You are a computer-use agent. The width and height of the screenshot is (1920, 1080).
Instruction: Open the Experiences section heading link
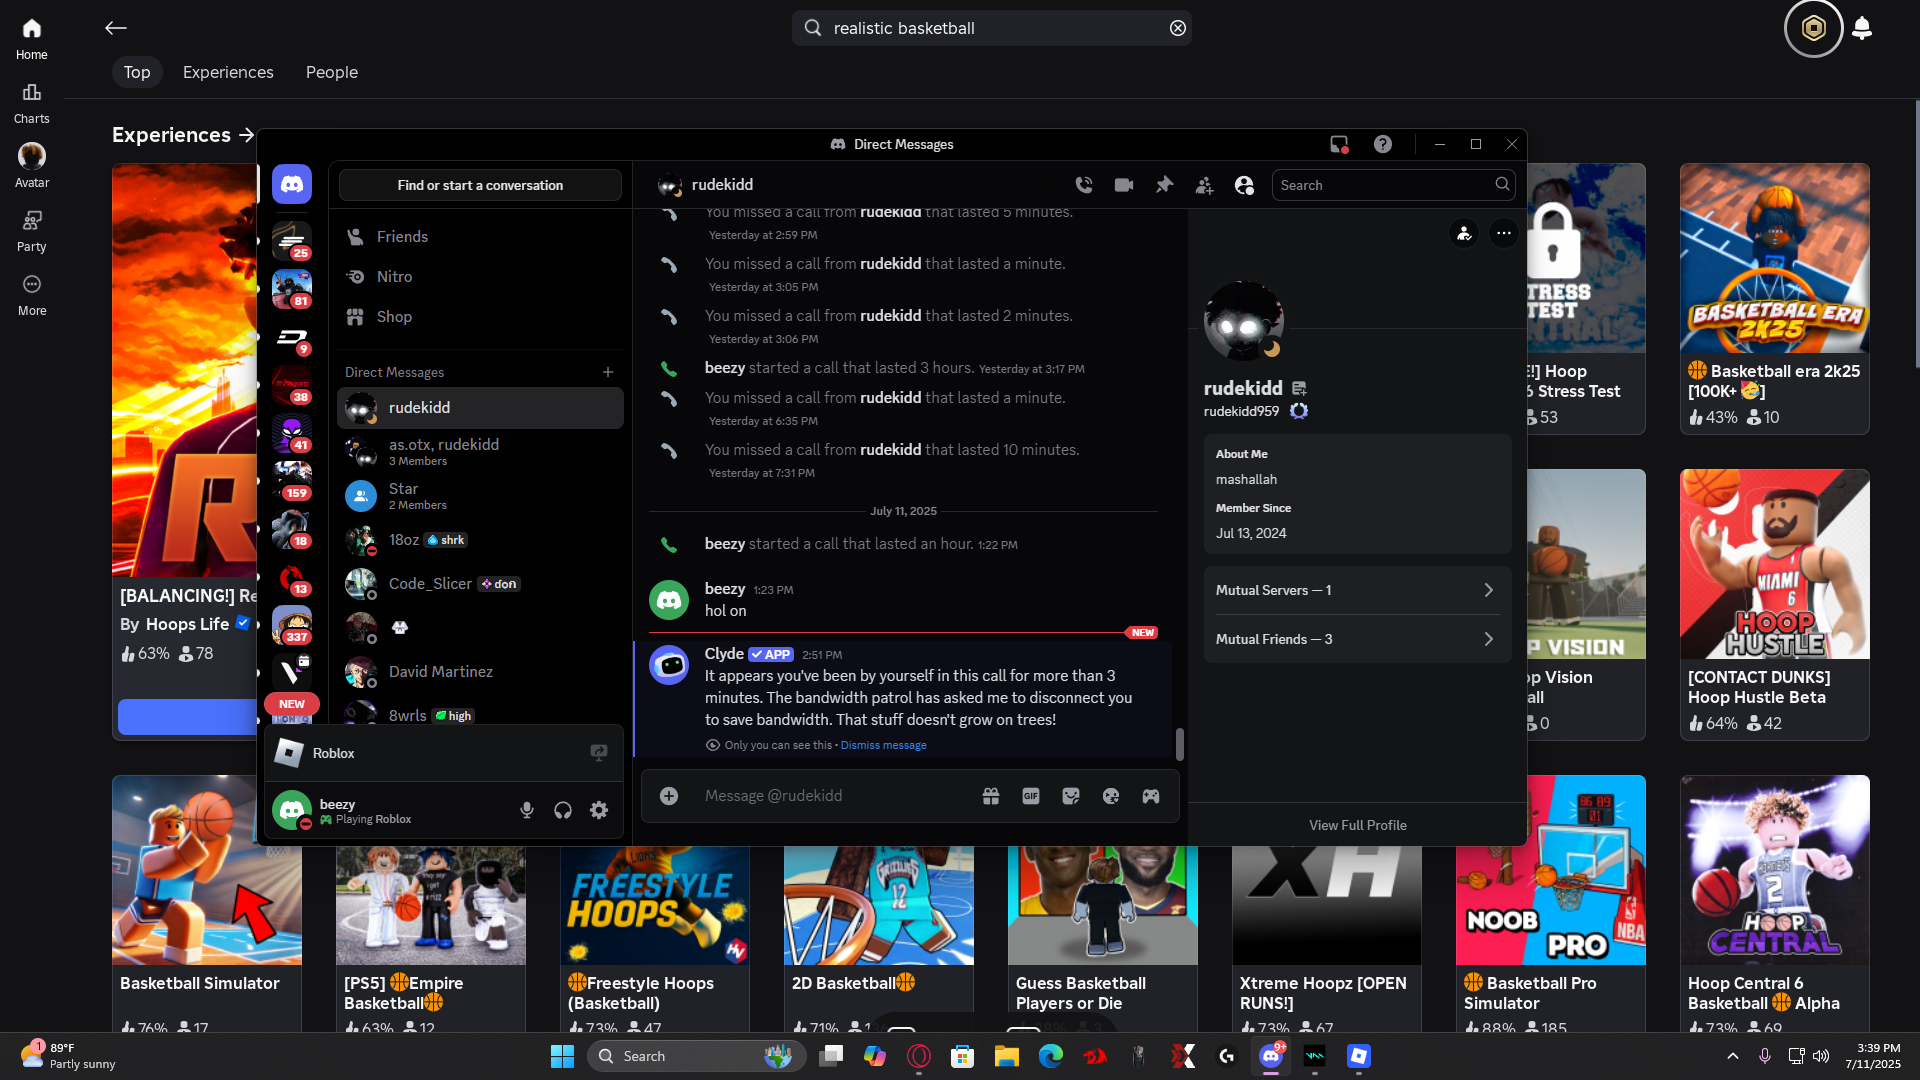pos(182,135)
